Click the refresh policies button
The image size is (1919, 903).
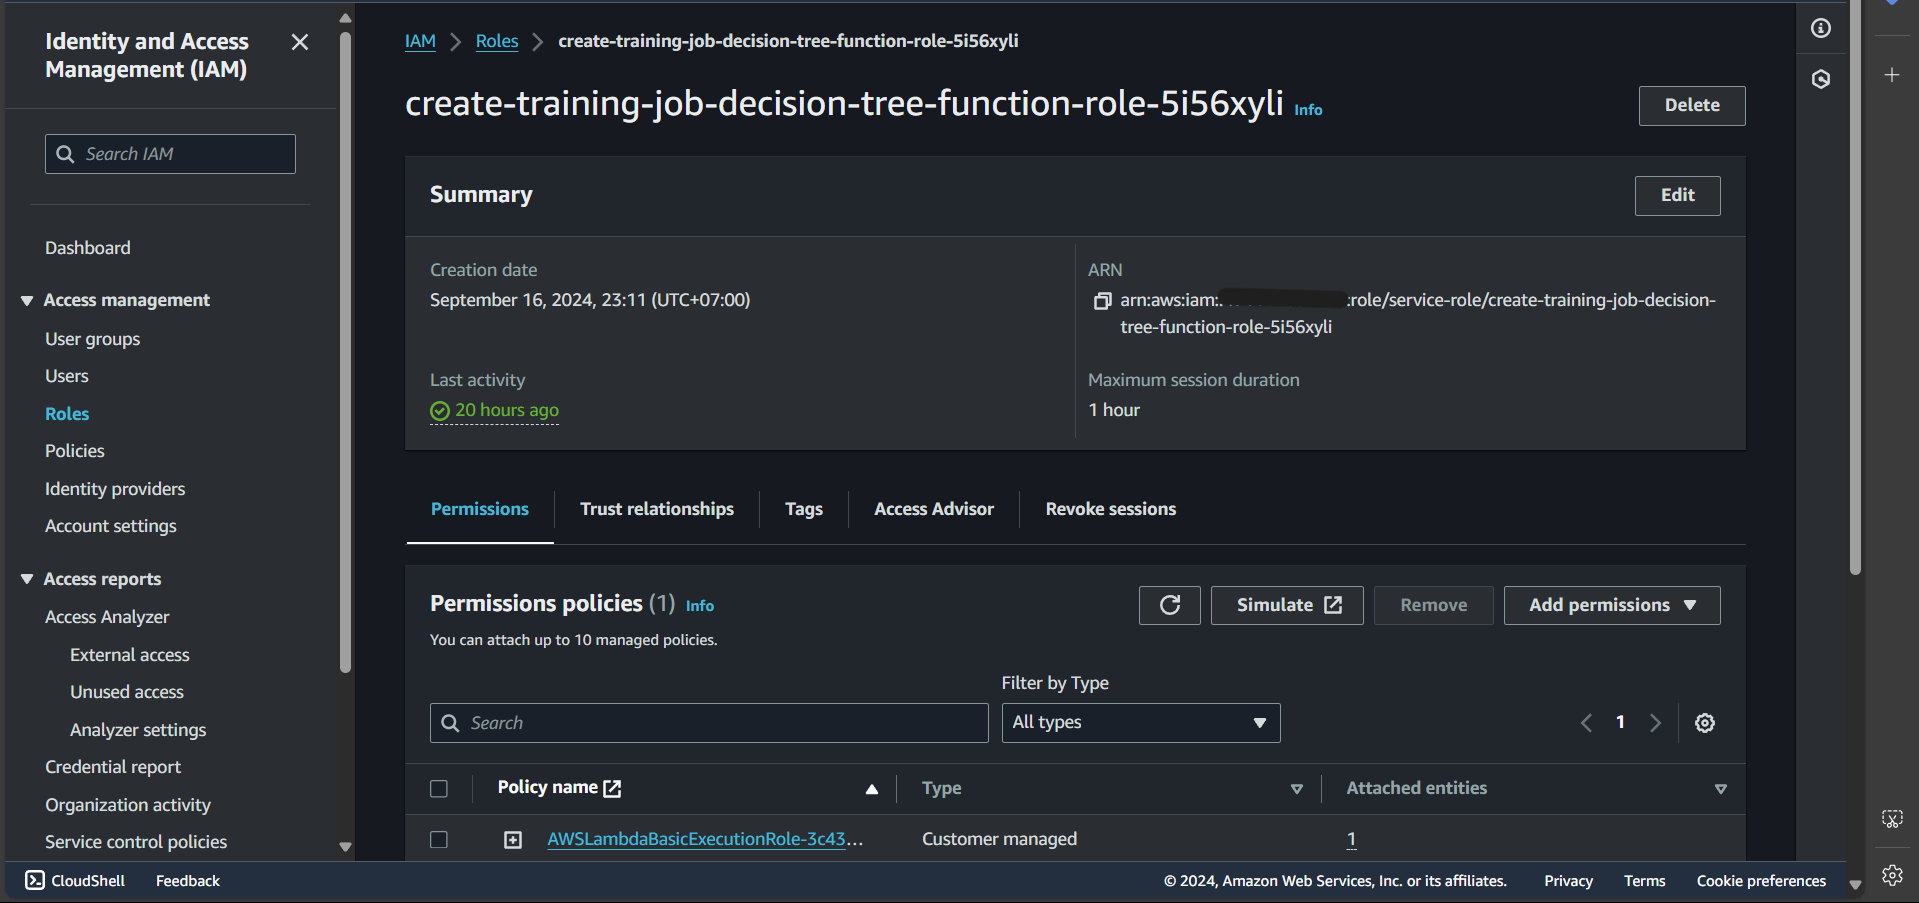pos(1169,605)
